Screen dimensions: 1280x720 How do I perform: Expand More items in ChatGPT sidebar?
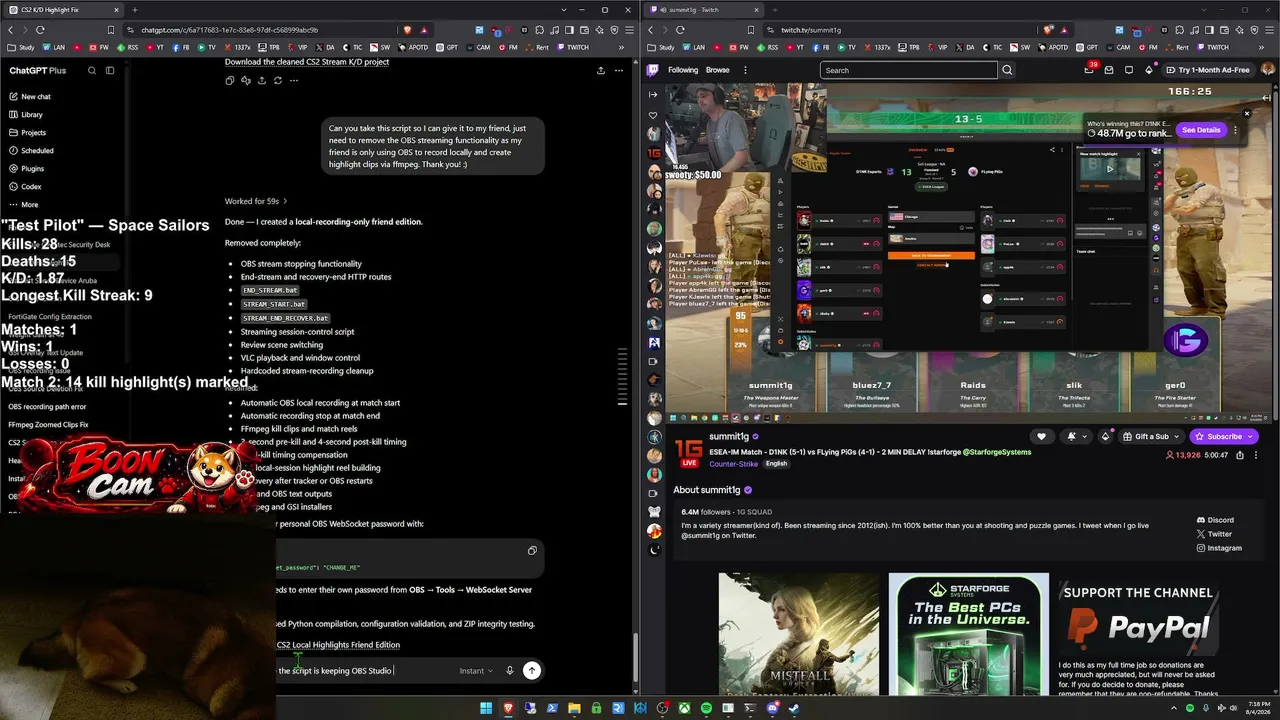[29, 205]
